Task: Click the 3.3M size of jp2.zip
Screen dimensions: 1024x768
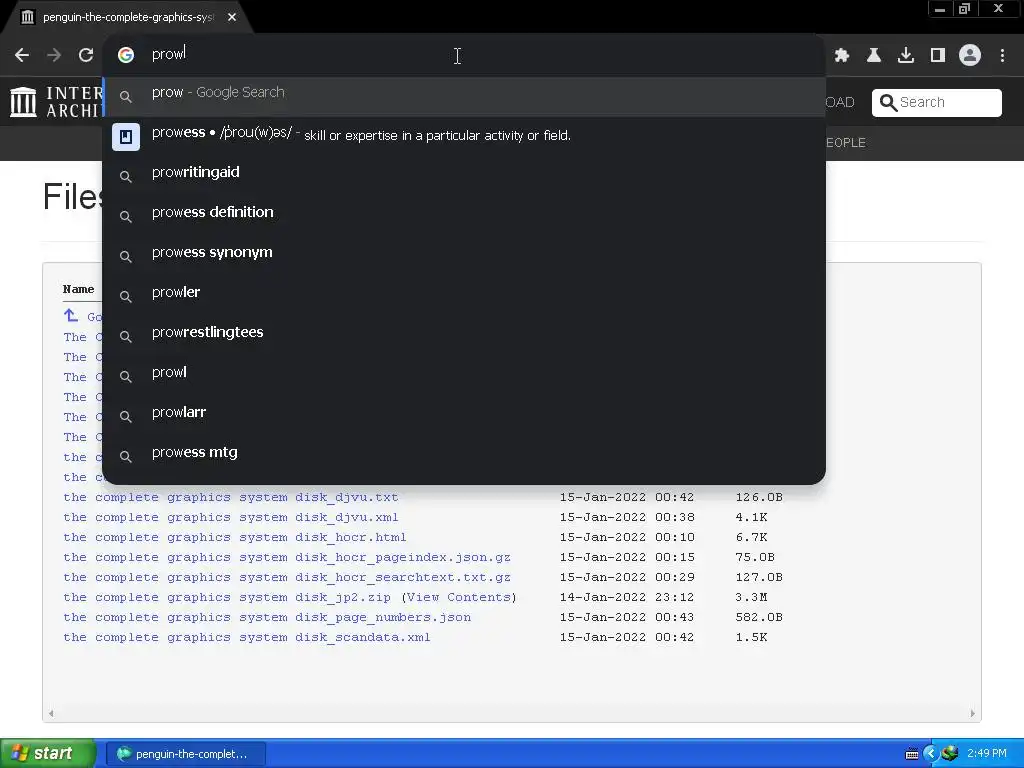Action: point(751,598)
